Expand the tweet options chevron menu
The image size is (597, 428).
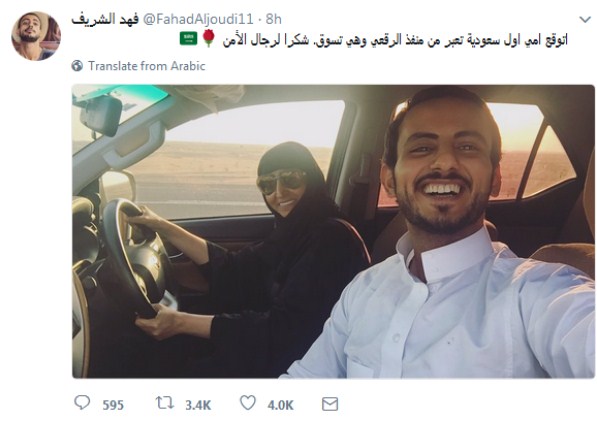585,19
